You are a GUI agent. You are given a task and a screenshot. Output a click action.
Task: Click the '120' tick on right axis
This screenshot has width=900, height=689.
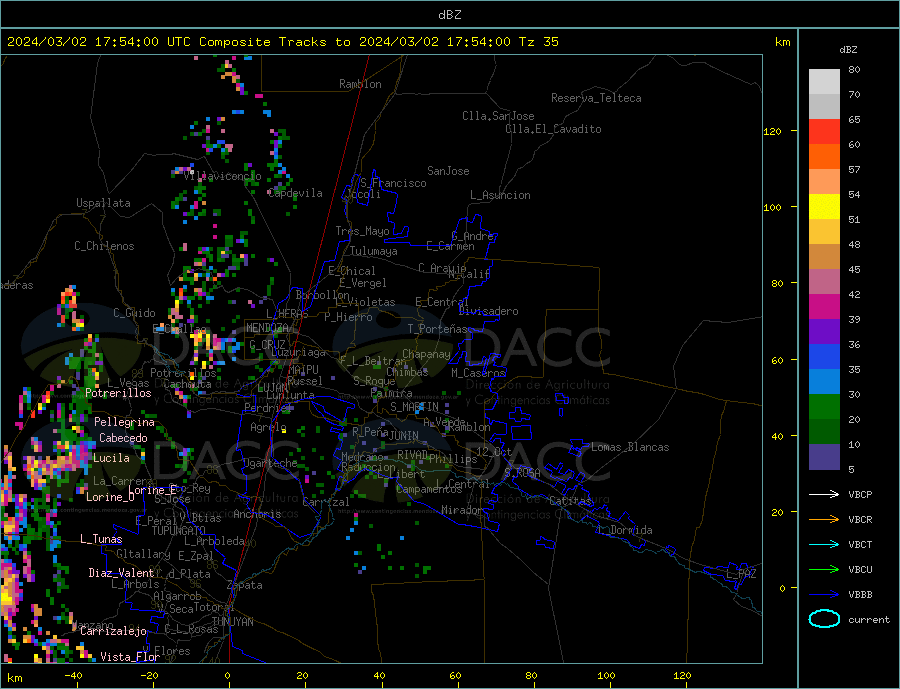(773, 131)
